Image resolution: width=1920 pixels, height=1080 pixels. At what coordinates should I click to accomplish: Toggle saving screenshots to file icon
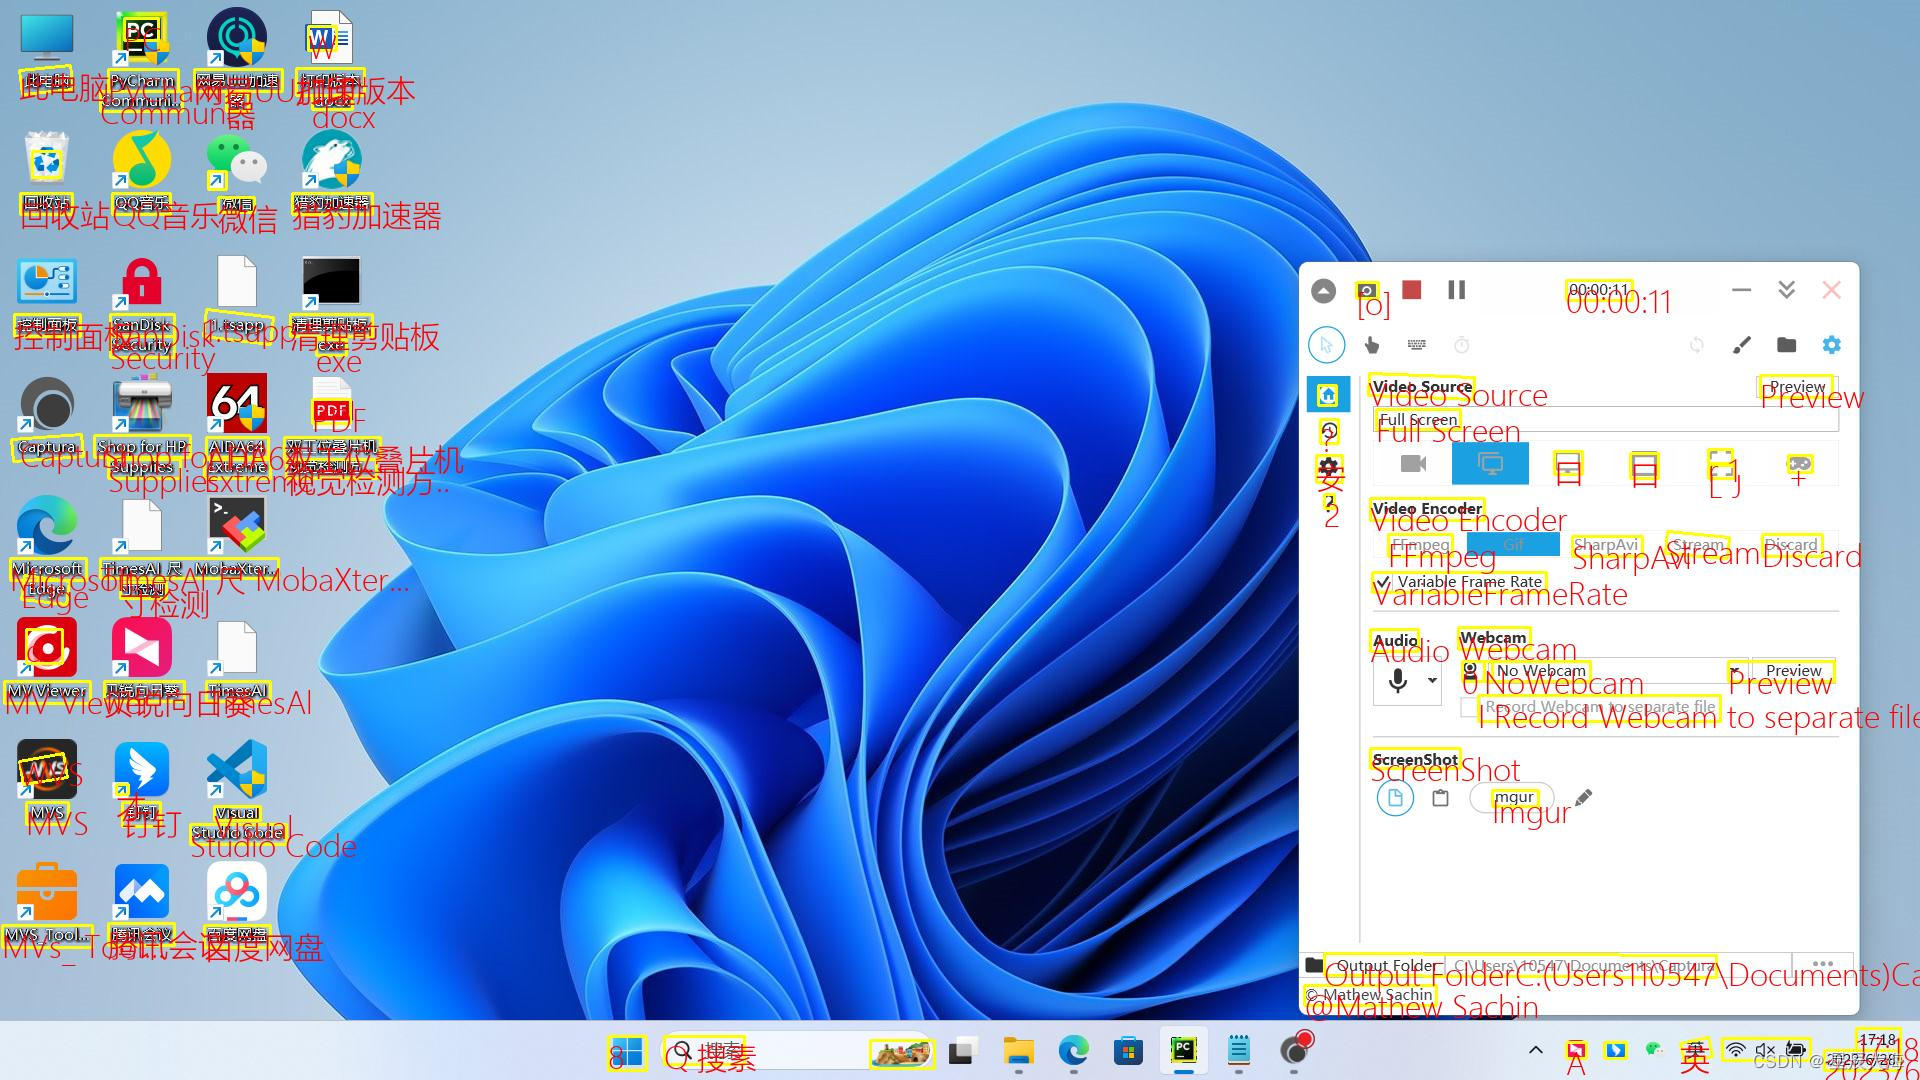[x=1395, y=798]
